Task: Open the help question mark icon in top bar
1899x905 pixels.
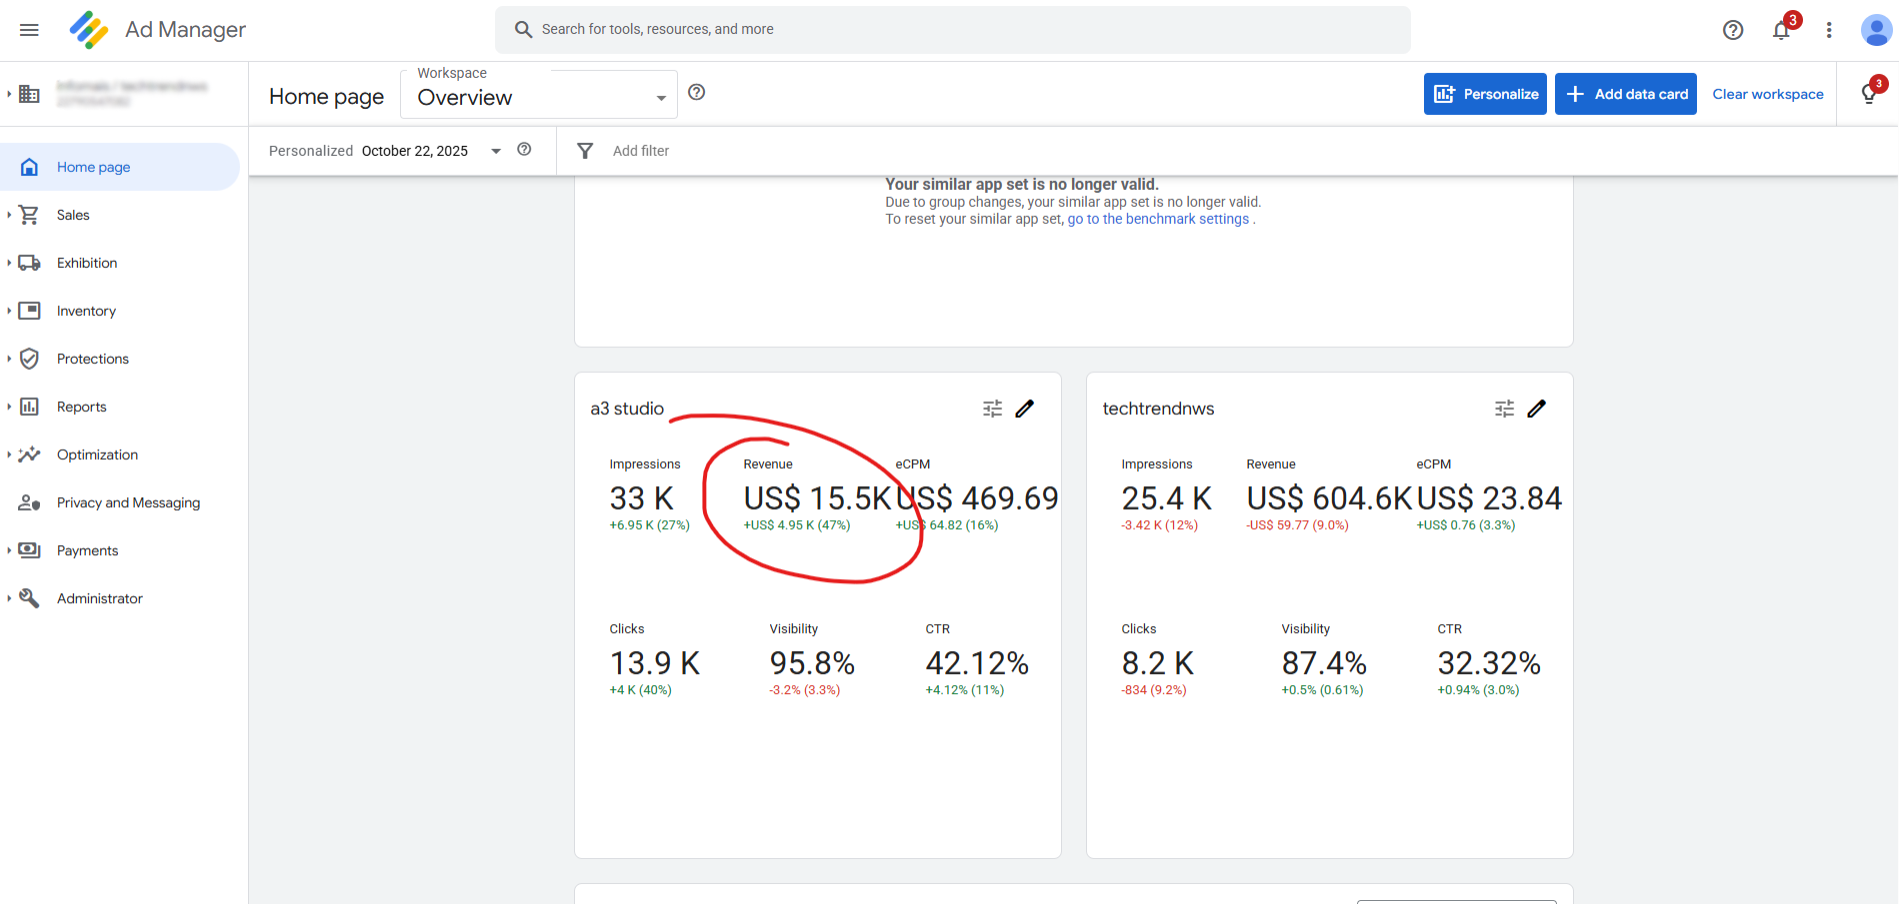Action: click(1733, 30)
